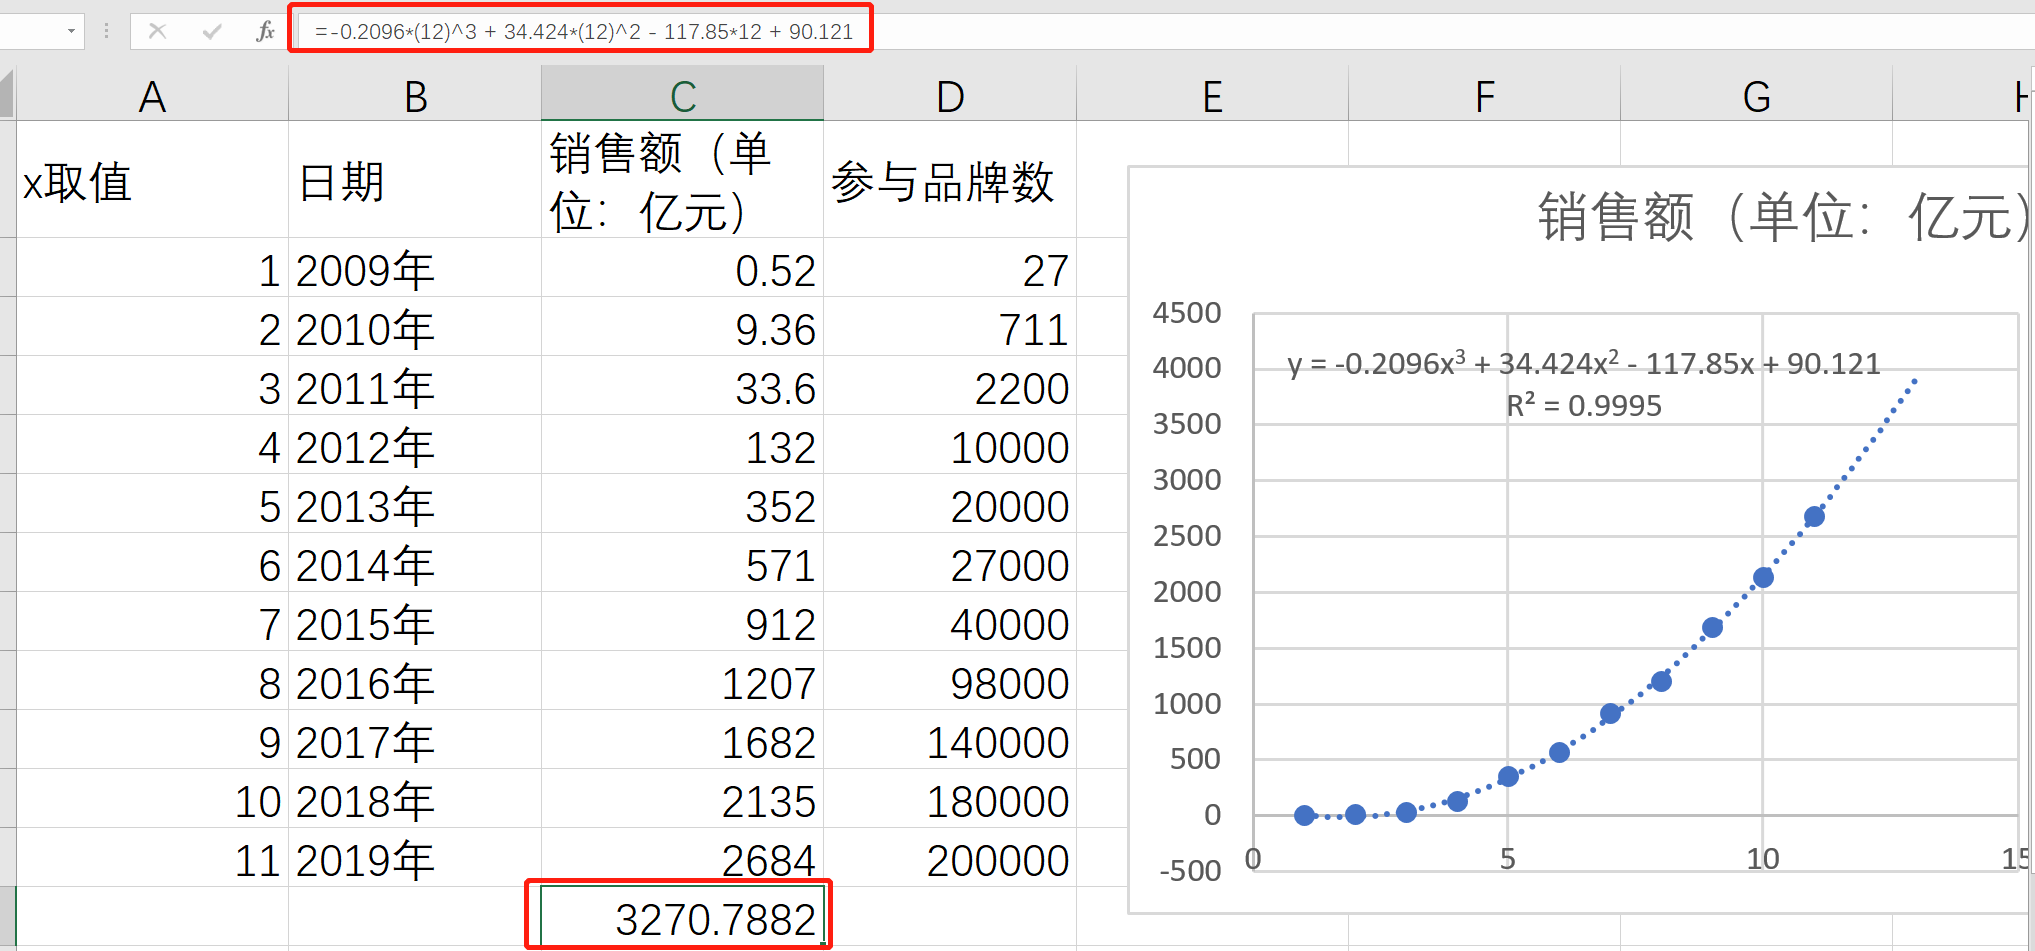This screenshot has height=951, width=2035.
Task: Select the brand count cell 180000
Action: (x=950, y=799)
